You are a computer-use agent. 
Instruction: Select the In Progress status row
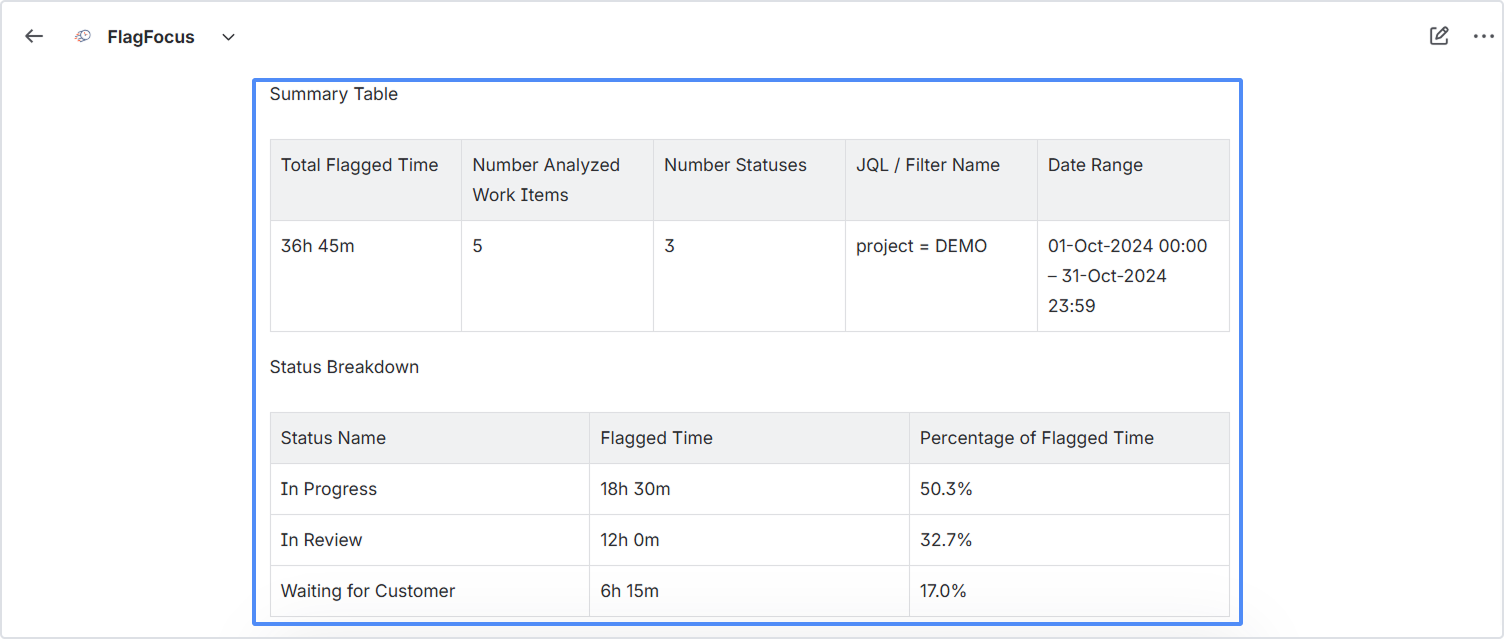point(750,489)
